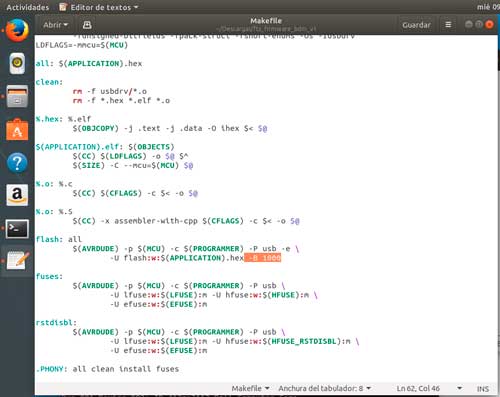Open the Terminal from the dock
The image size is (500, 397).
17,229
